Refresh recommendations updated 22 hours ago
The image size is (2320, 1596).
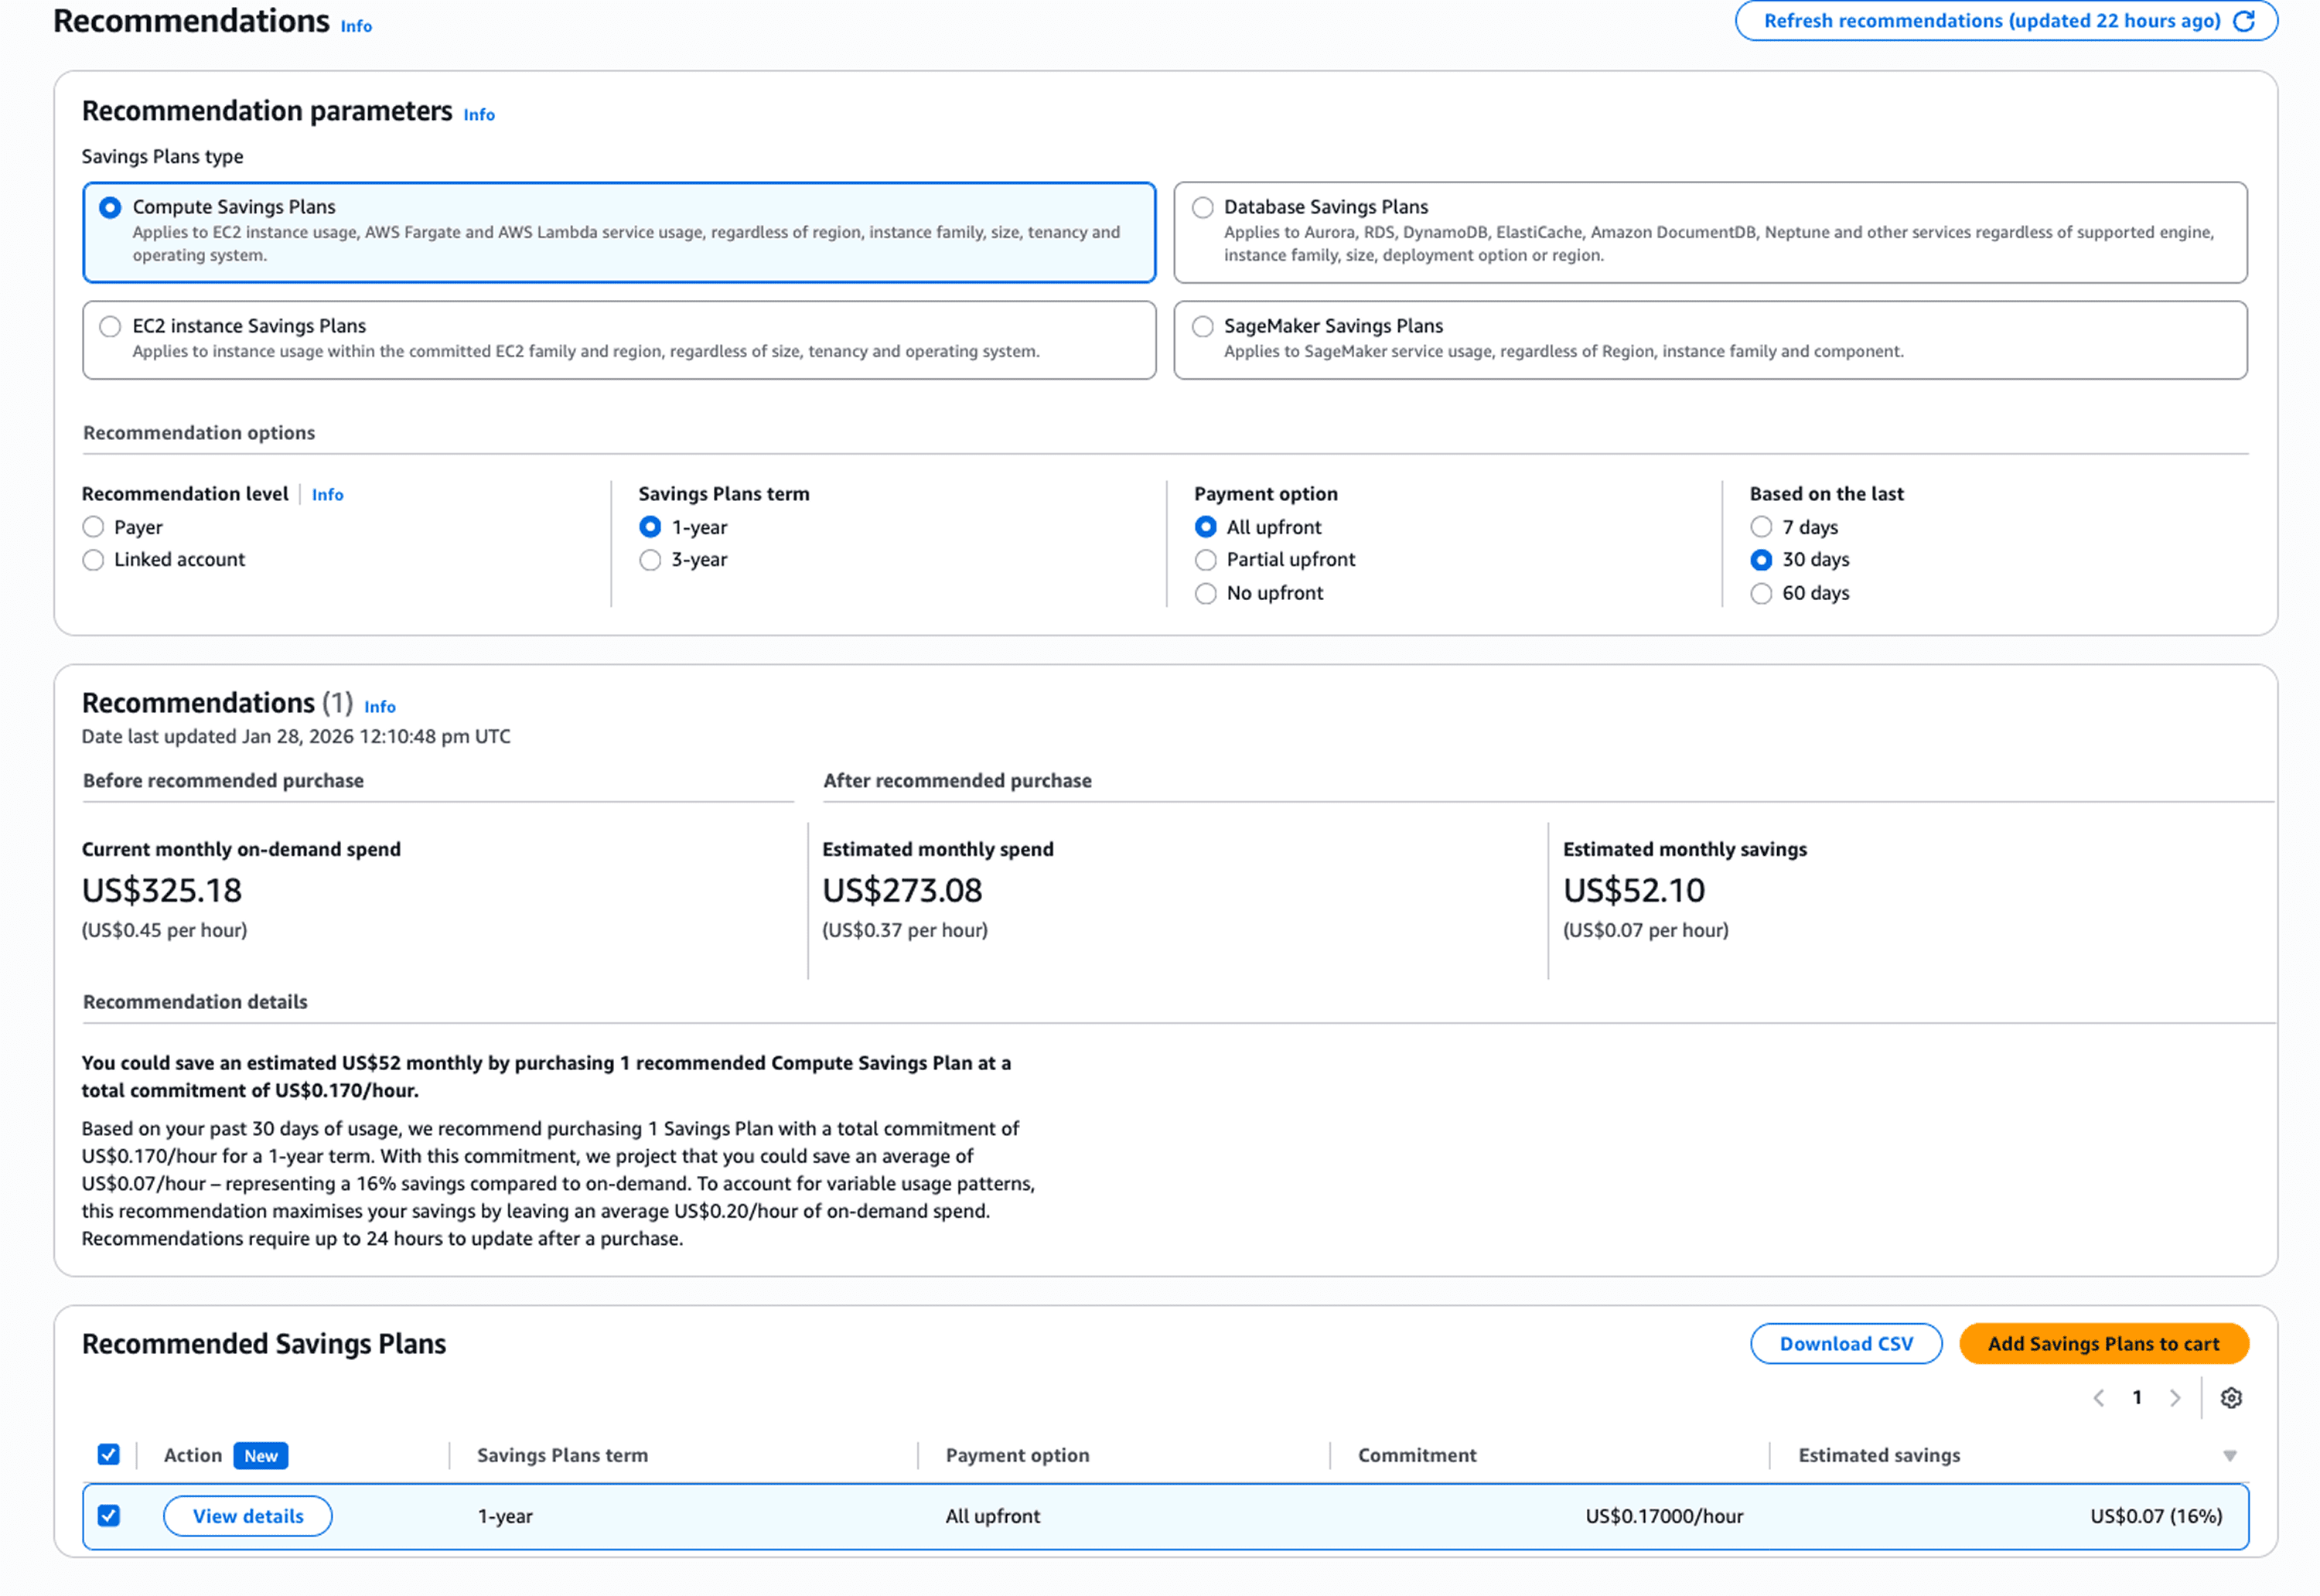point(2005,21)
